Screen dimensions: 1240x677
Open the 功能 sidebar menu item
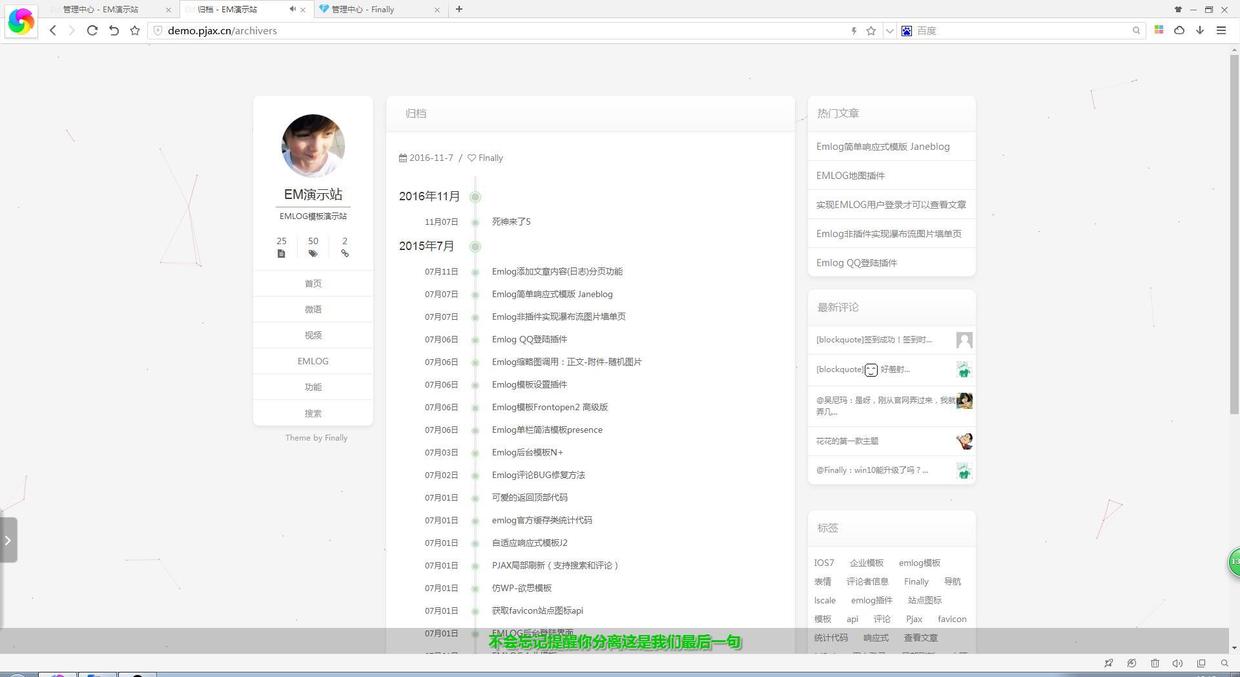[x=313, y=387]
